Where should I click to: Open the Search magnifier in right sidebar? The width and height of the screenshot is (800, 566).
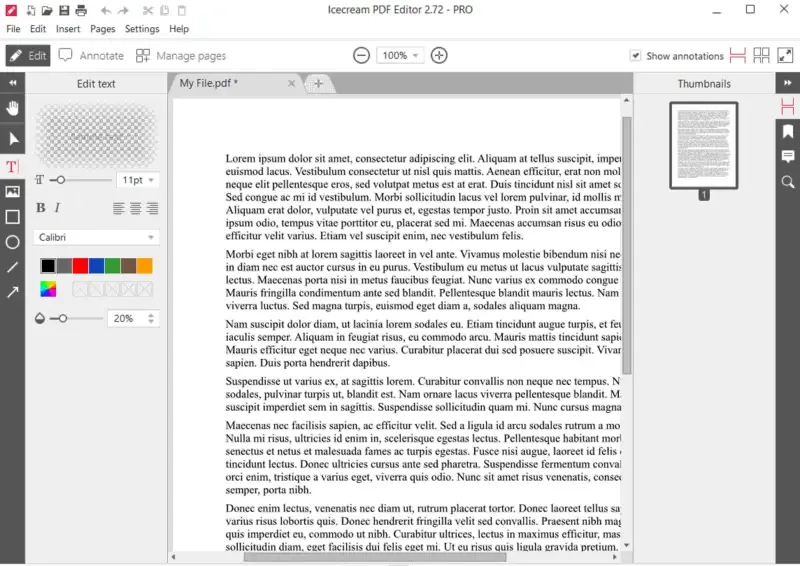(x=788, y=182)
